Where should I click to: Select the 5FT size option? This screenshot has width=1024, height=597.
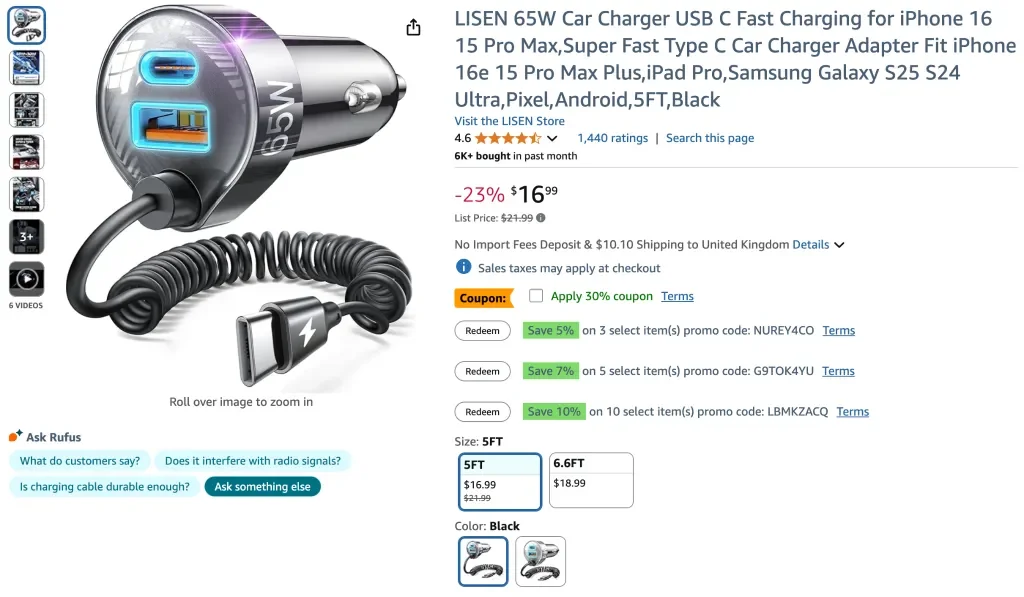(x=499, y=480)
